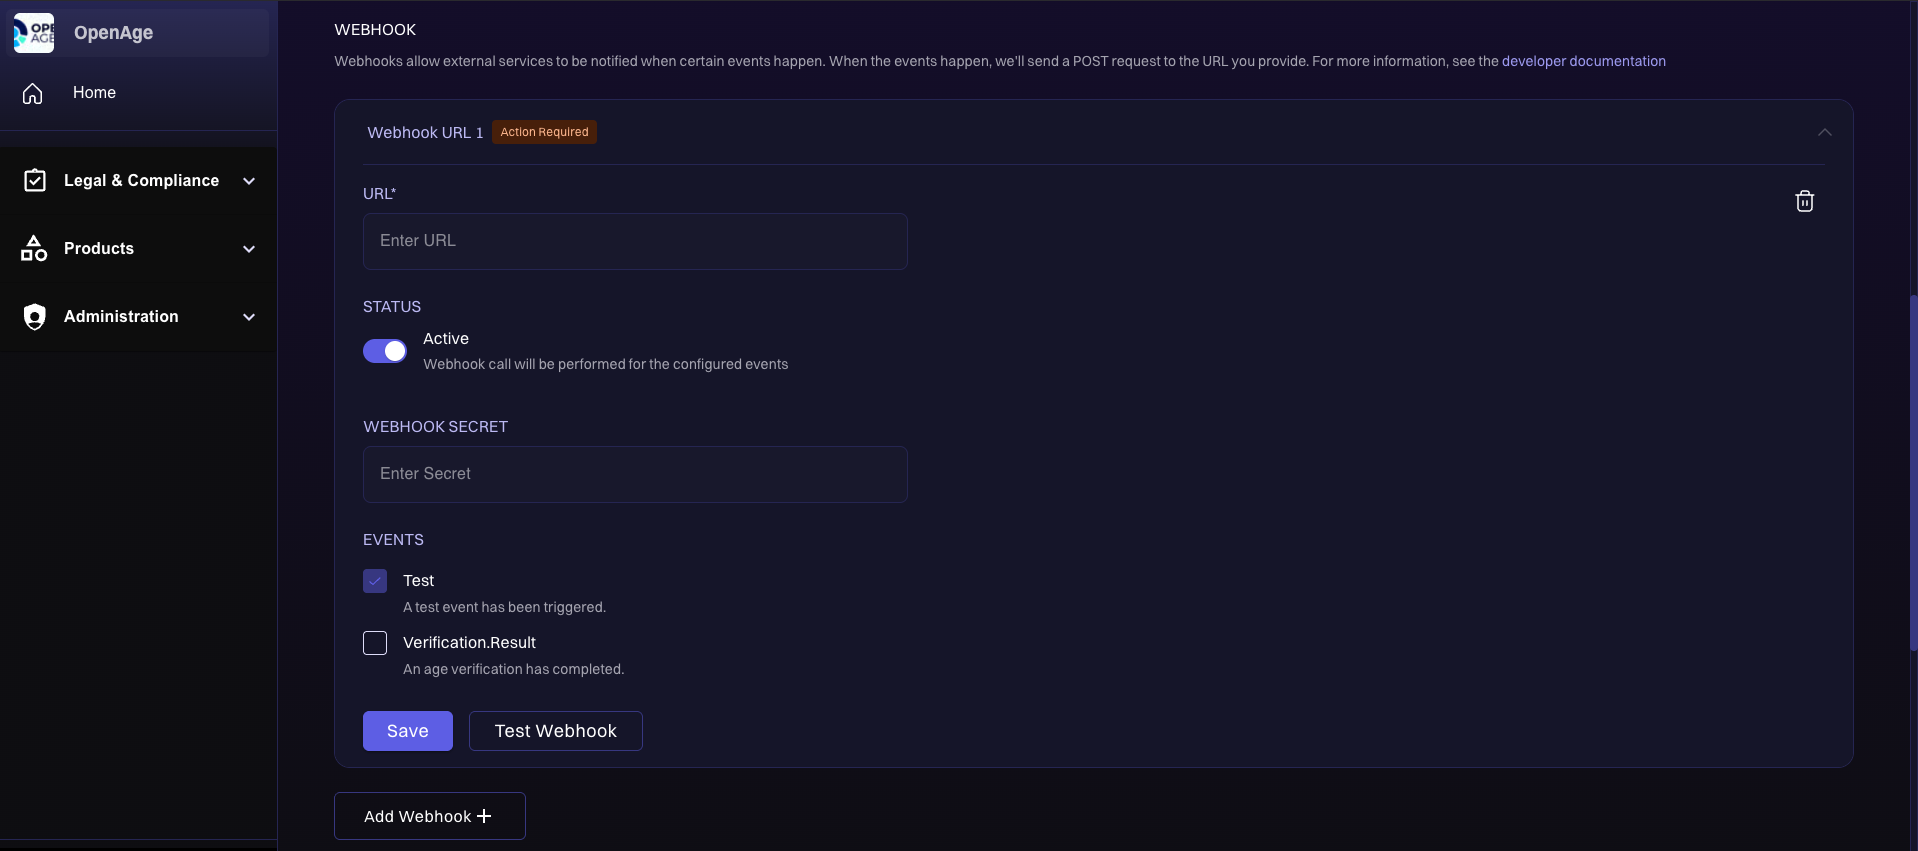Open the developer documentation link
1918x851 pixels.
[1584, 60]
